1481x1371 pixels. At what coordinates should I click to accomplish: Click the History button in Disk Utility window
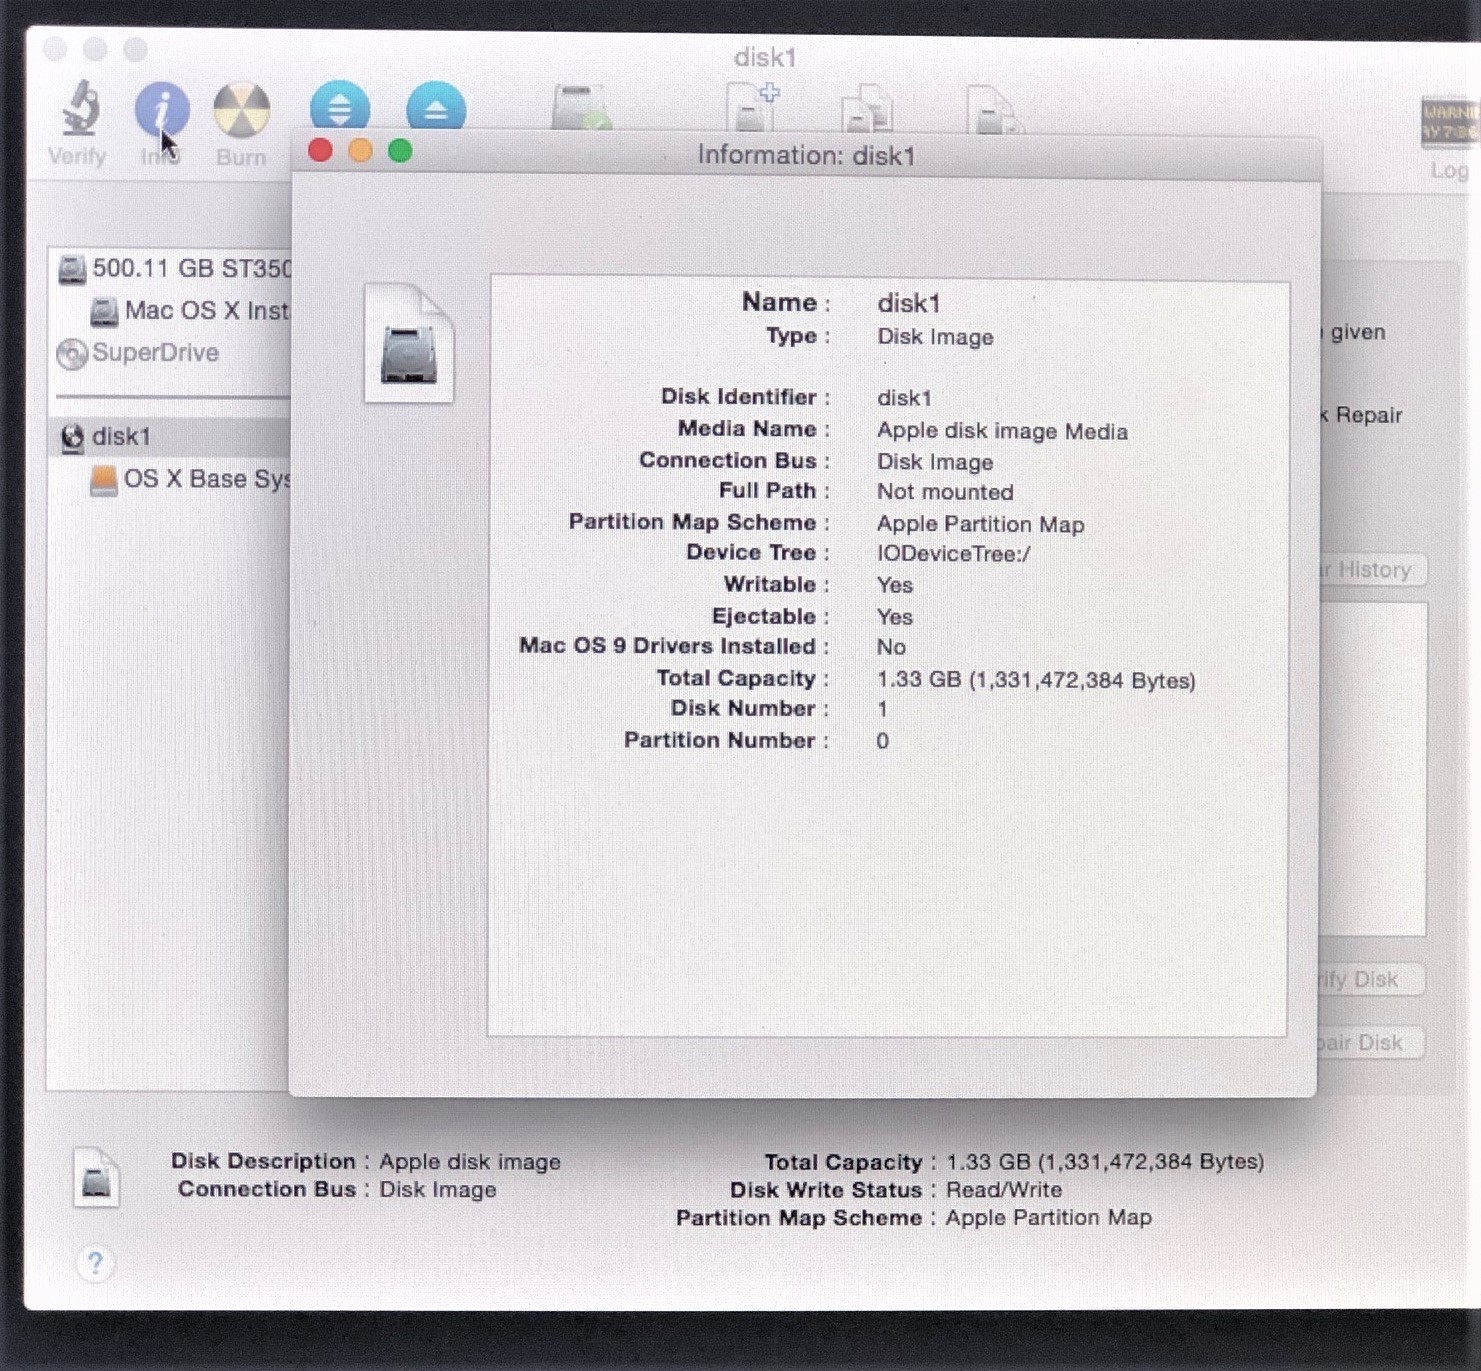tap(1372, 570)
